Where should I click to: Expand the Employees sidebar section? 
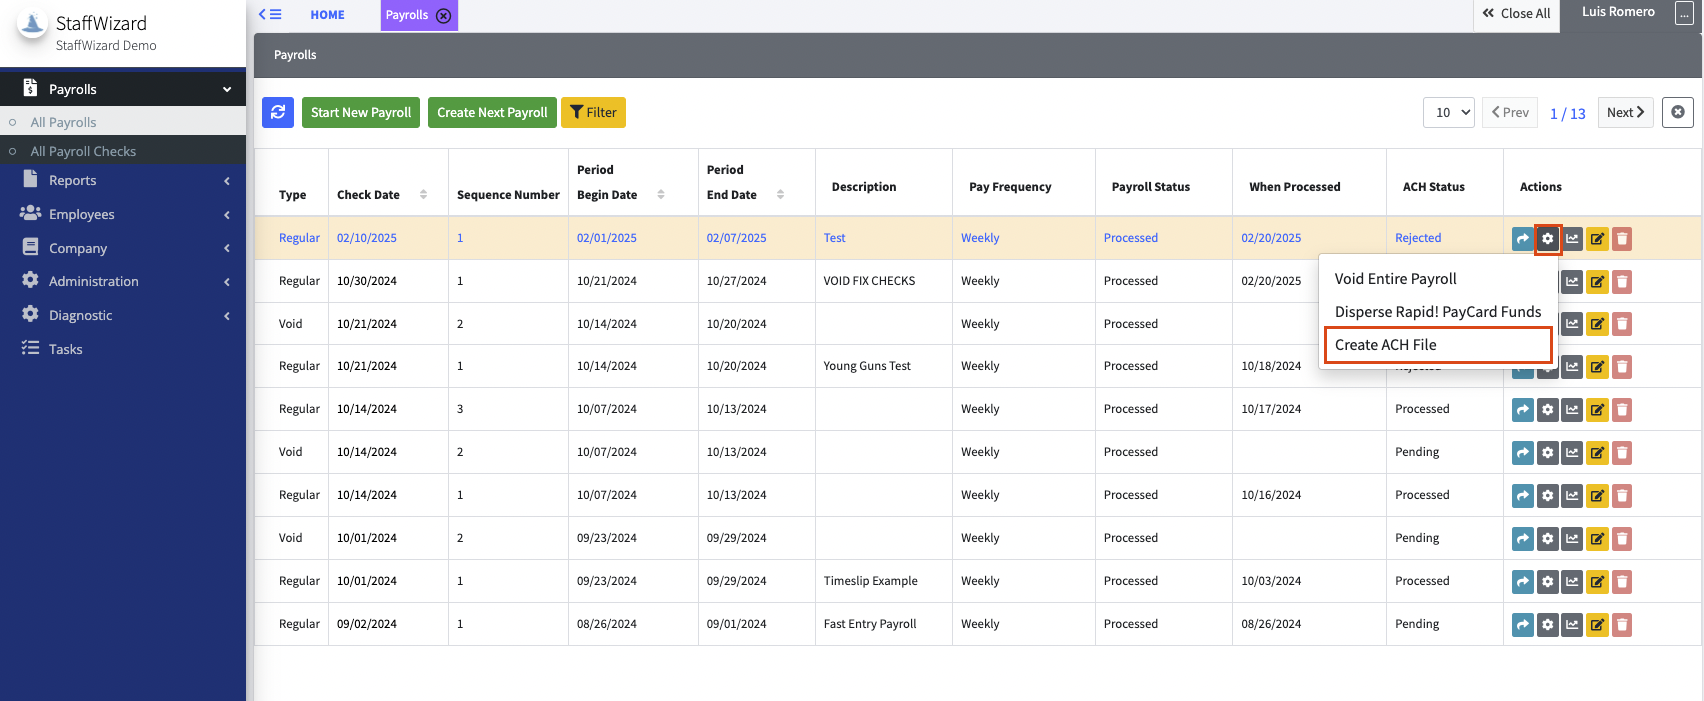[123, 214]
